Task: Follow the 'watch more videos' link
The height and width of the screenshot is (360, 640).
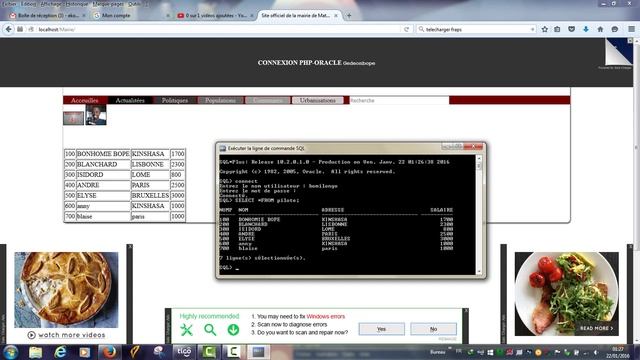Action: (72, 335)
